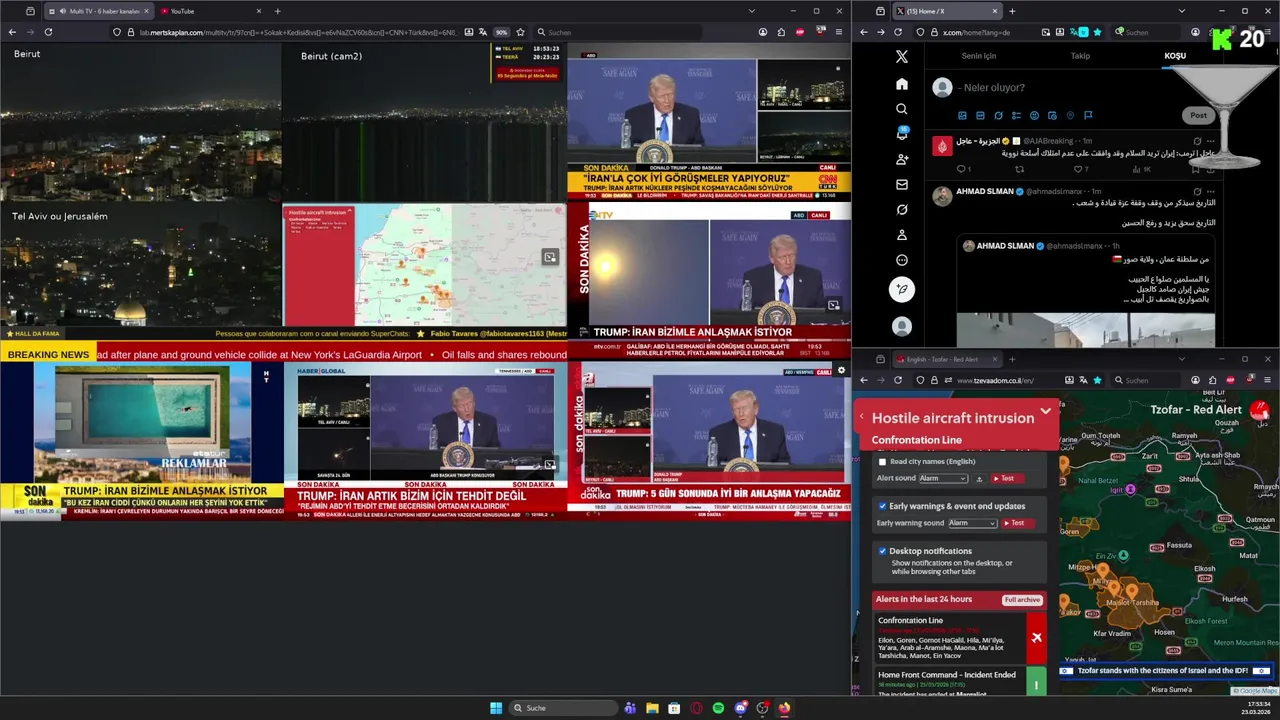This screenshot has height=720, width=1280.
Task: Open Windows Start menu
Action: tap(496, 708)
